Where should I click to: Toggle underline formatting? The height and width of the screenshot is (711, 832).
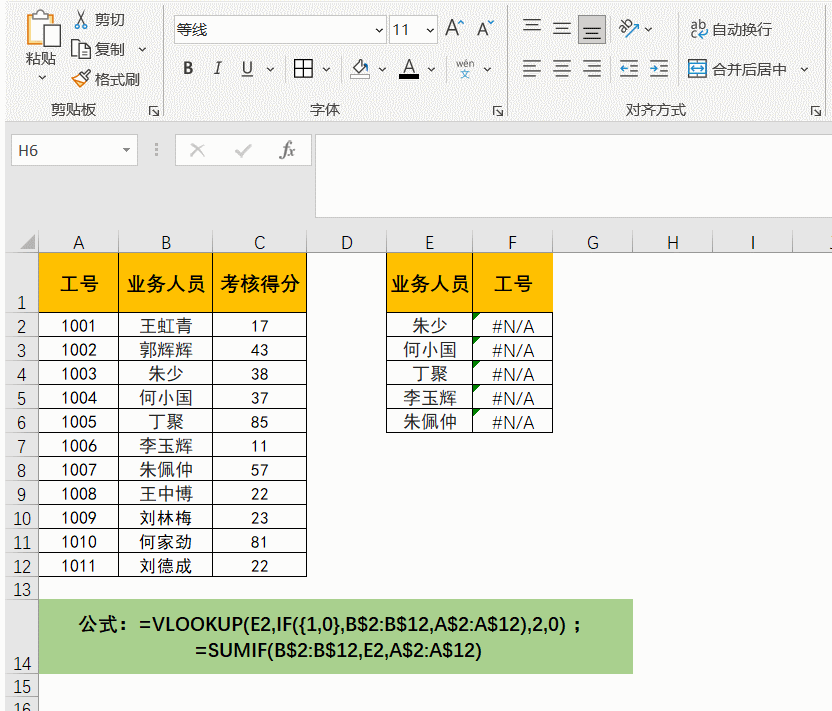(x=245, y=68)
